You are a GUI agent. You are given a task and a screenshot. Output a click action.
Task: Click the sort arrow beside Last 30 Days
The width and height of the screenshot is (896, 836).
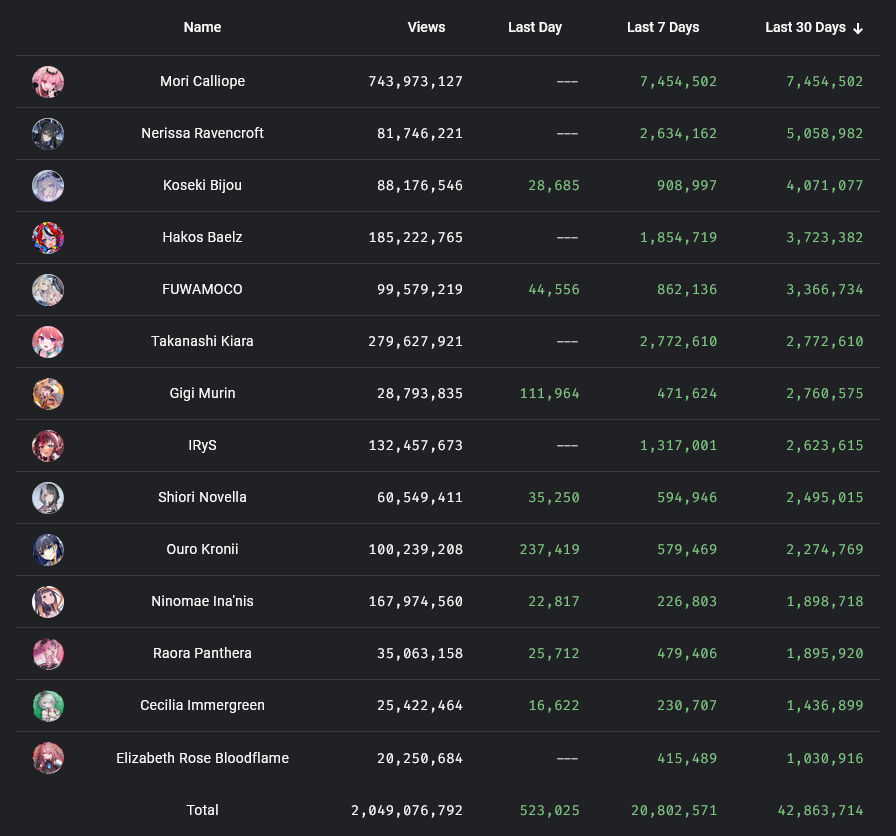[x=858, y=28]
